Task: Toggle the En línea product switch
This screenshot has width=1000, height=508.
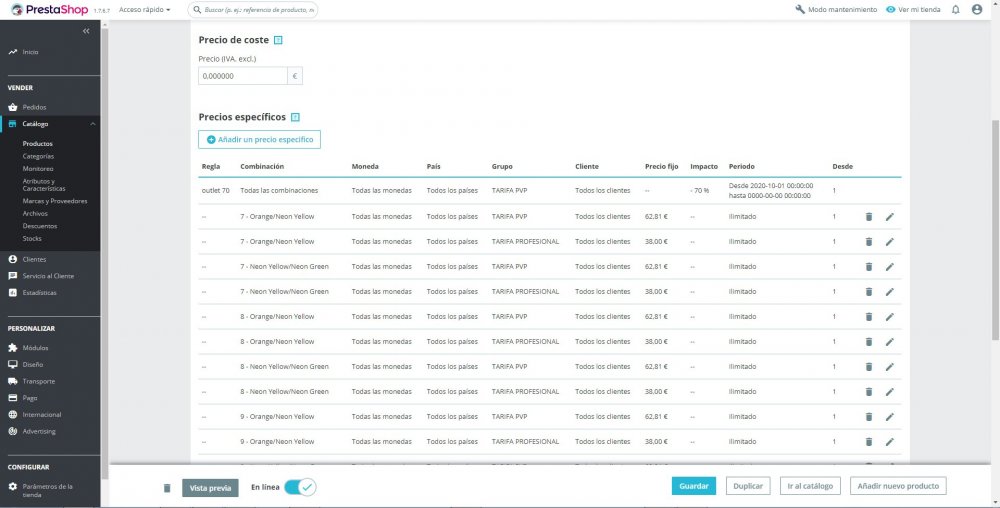Action: 300,487
